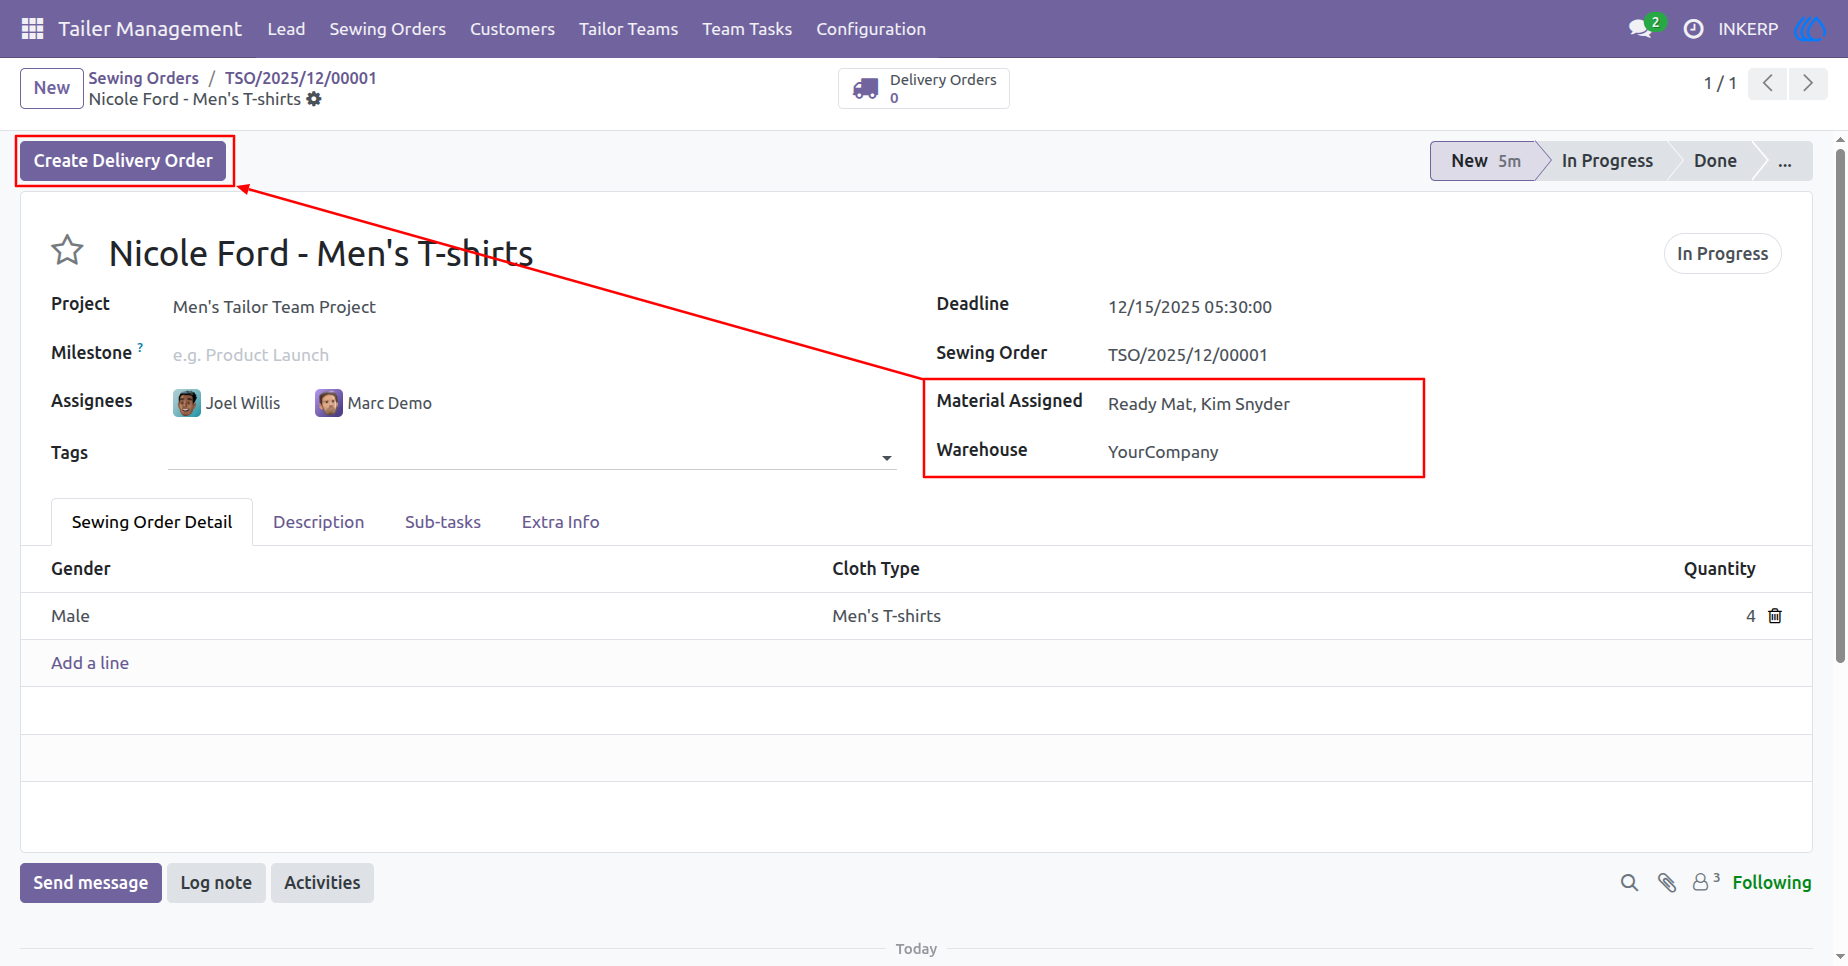1848x966 pixels.
Task: Open the Configuration menu
Action: pos(871,29)
